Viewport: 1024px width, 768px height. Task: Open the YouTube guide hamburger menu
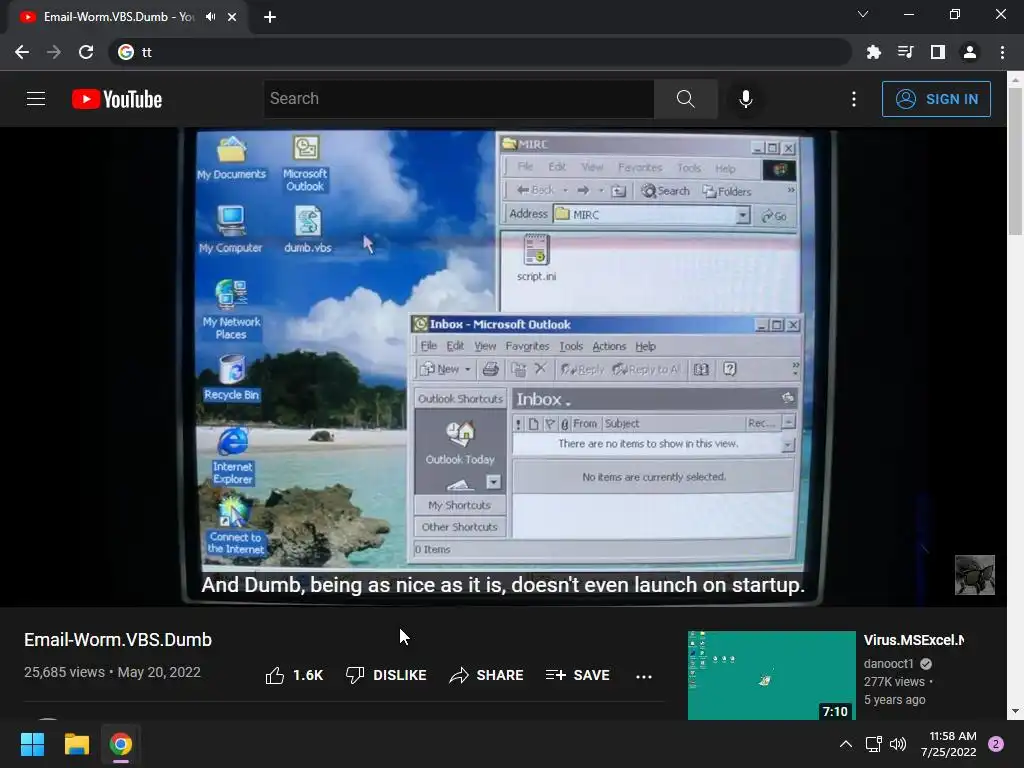click(36, 99)
